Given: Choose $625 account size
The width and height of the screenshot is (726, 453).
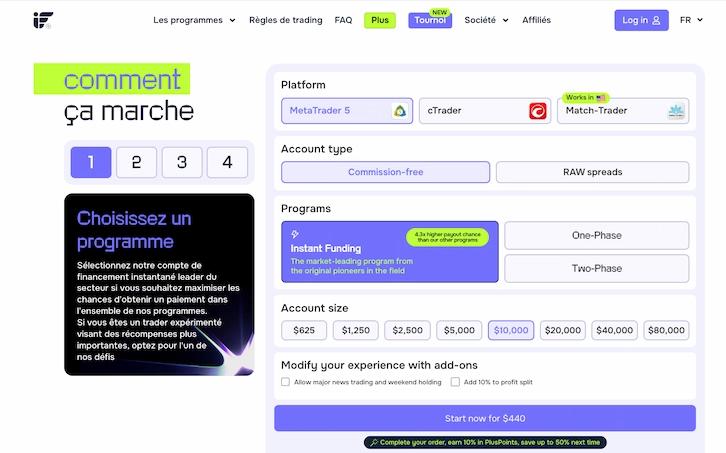Looking at the screenshot, I should point(304,330).
